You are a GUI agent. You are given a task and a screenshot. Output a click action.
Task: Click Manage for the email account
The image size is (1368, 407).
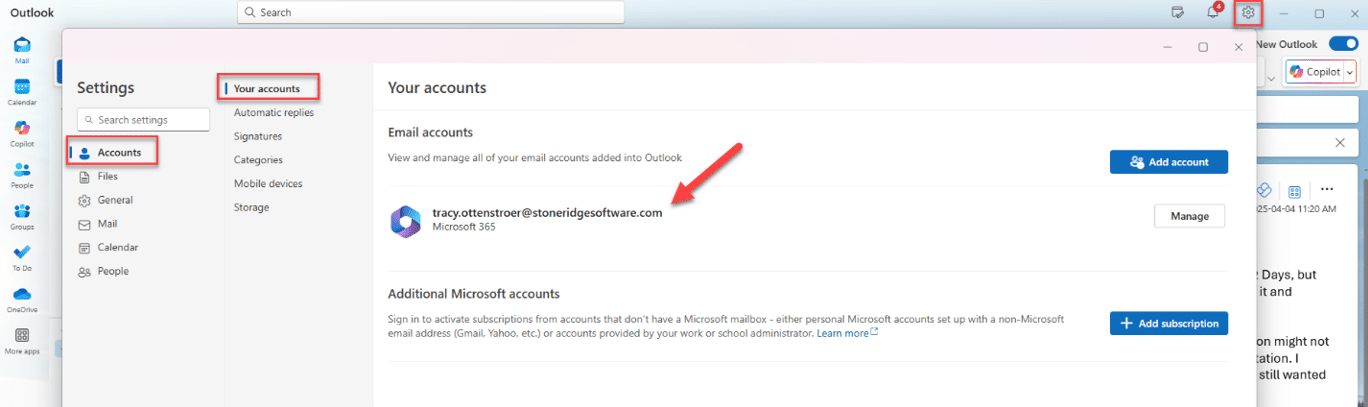pos(1189,216)
